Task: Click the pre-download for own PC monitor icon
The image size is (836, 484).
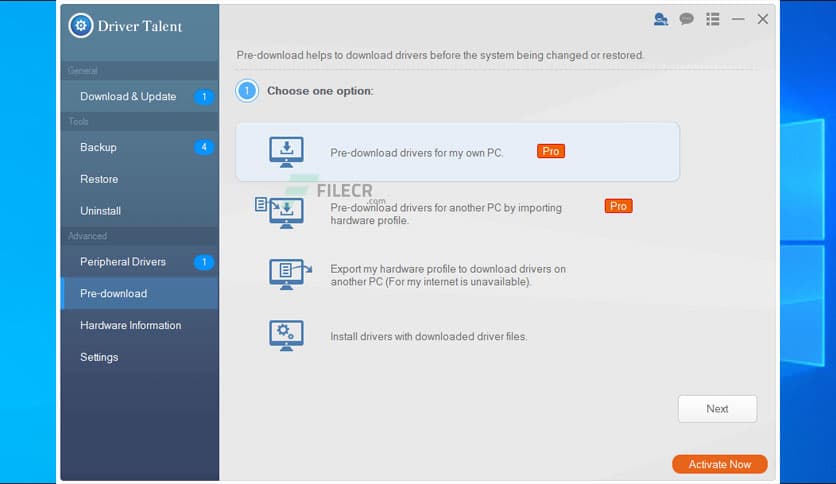Action: 286,152
